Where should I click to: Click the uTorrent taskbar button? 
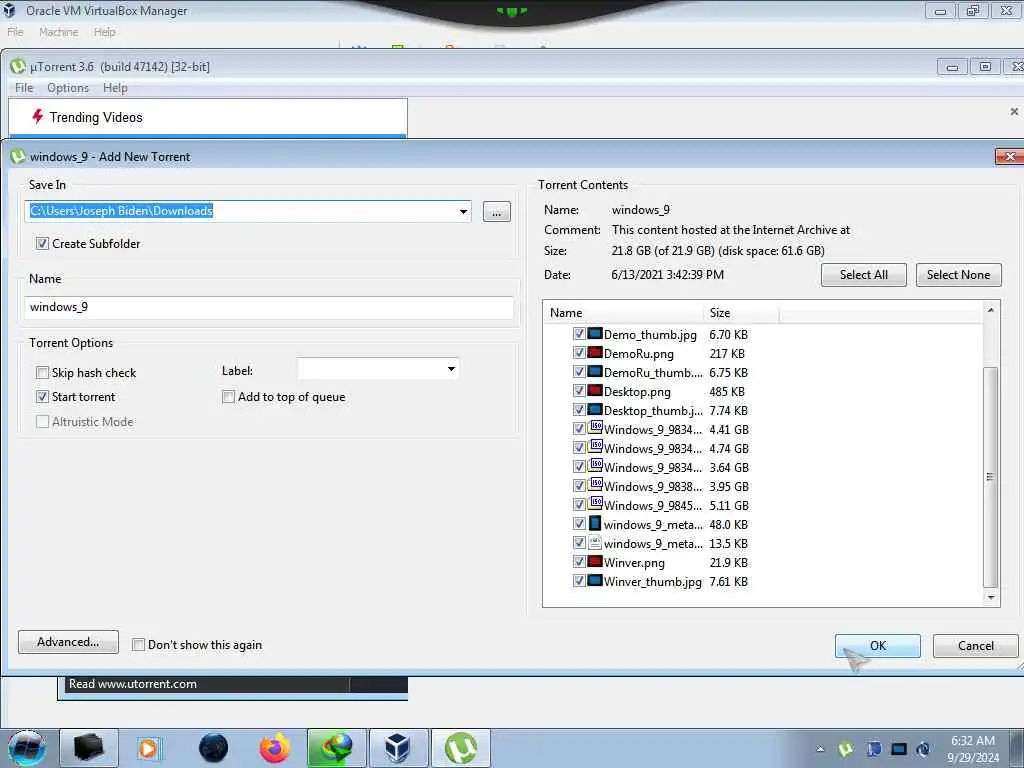460,748
